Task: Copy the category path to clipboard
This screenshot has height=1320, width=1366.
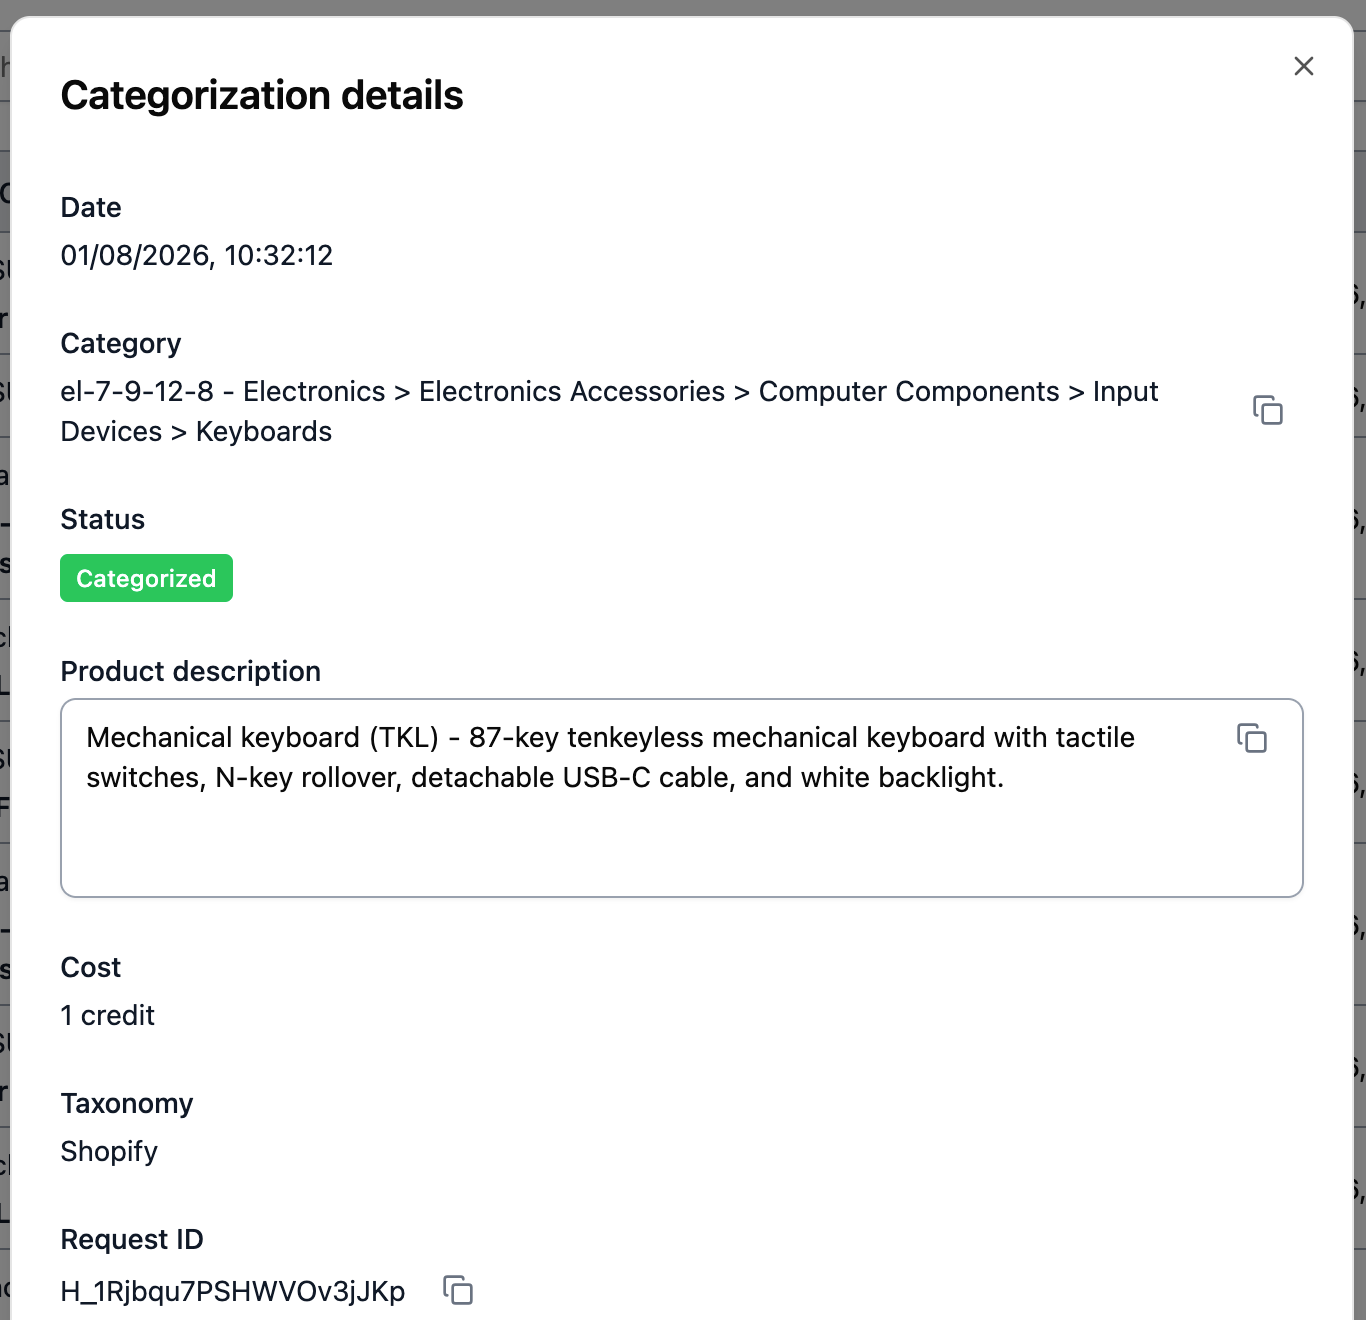Action: pyautogui.click(x=1268, y=410)
